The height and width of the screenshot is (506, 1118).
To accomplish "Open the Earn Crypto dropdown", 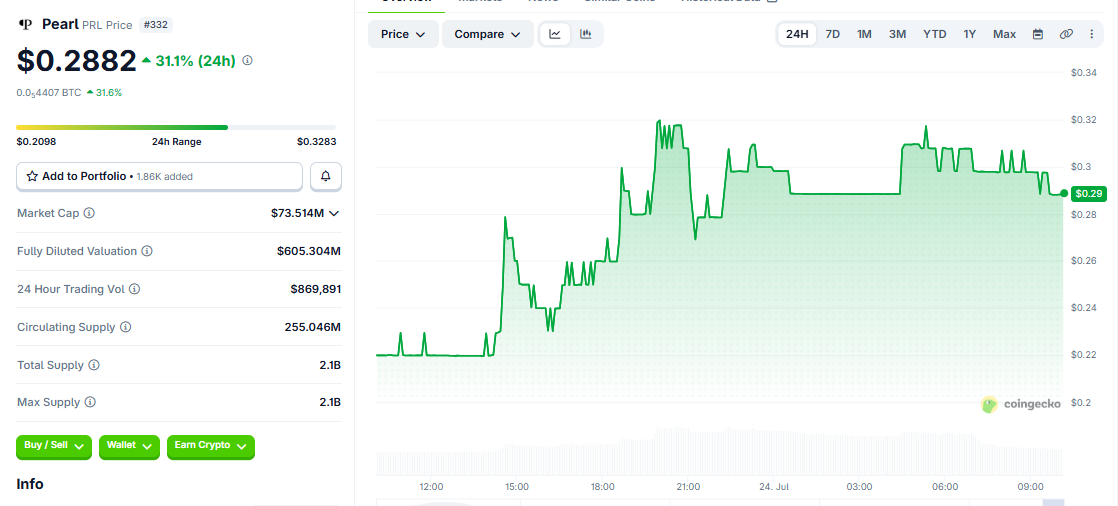I will click(x=210, y=446).
